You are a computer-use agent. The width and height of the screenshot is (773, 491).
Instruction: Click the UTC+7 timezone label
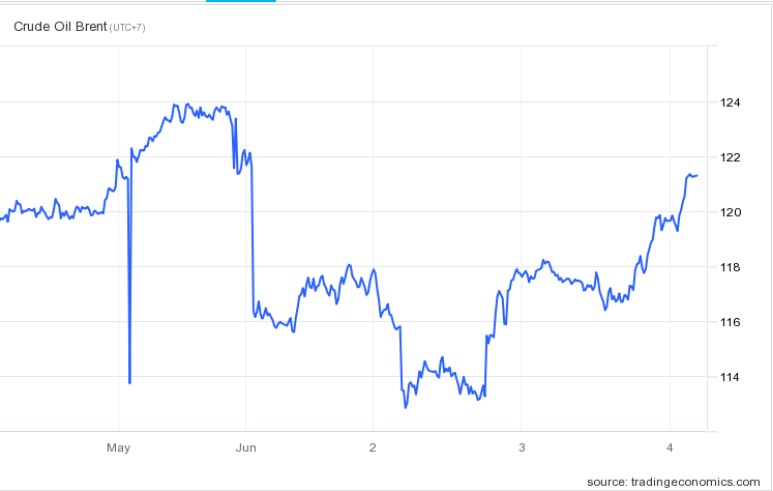click(x=127, y=27)
